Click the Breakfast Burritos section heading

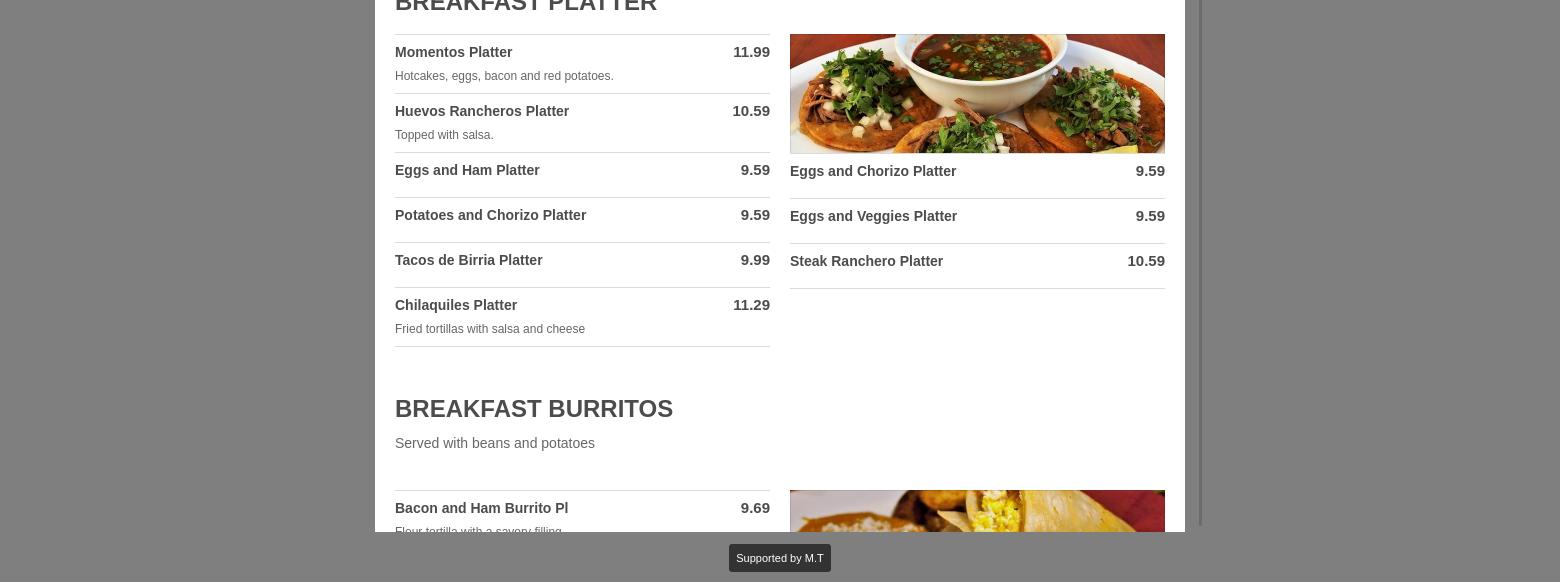pos(534,409)
